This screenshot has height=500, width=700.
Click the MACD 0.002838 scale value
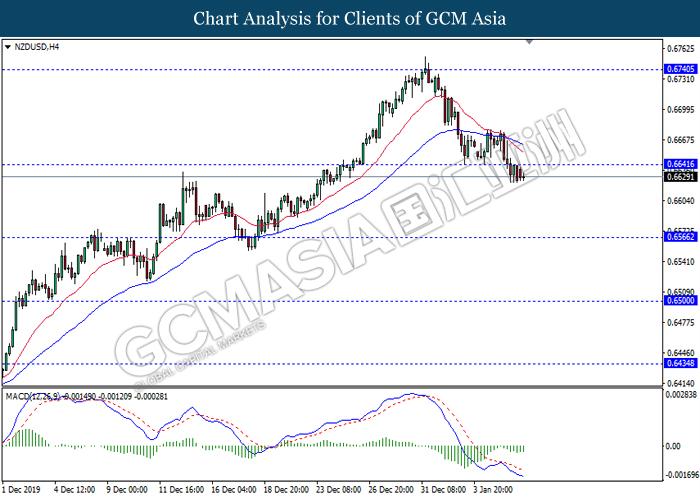click(682, 395)
